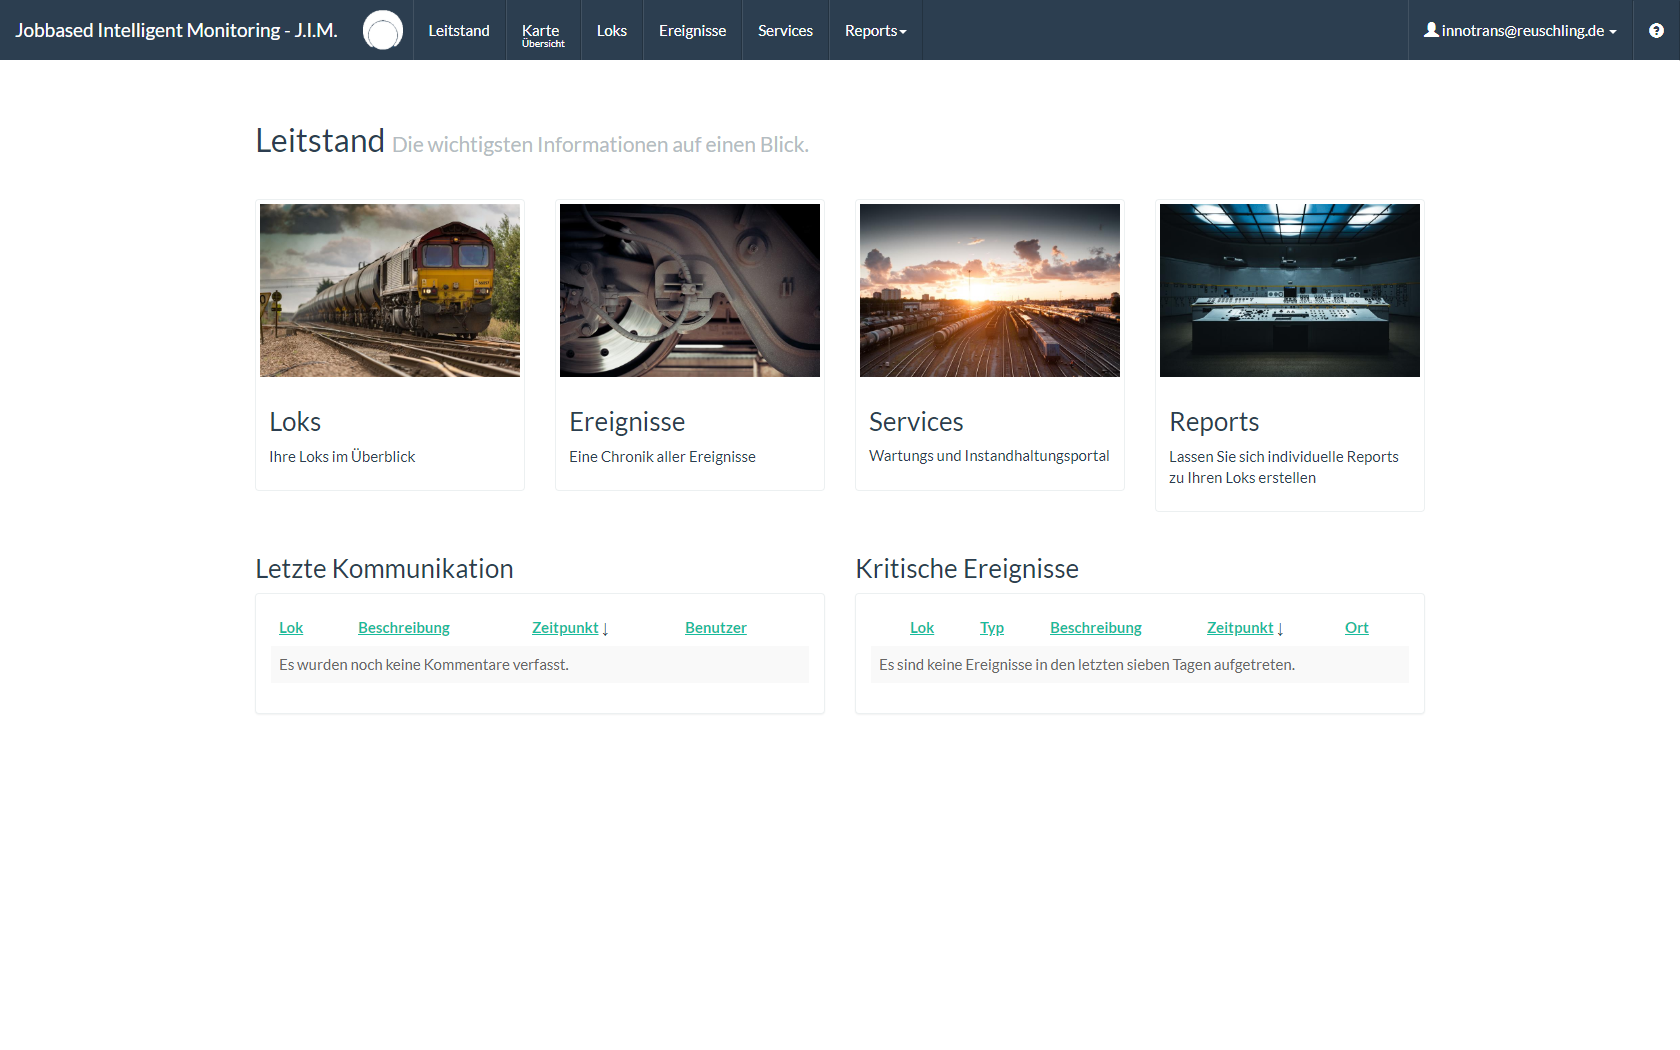Open the Reports card heading

(1214, 422)
